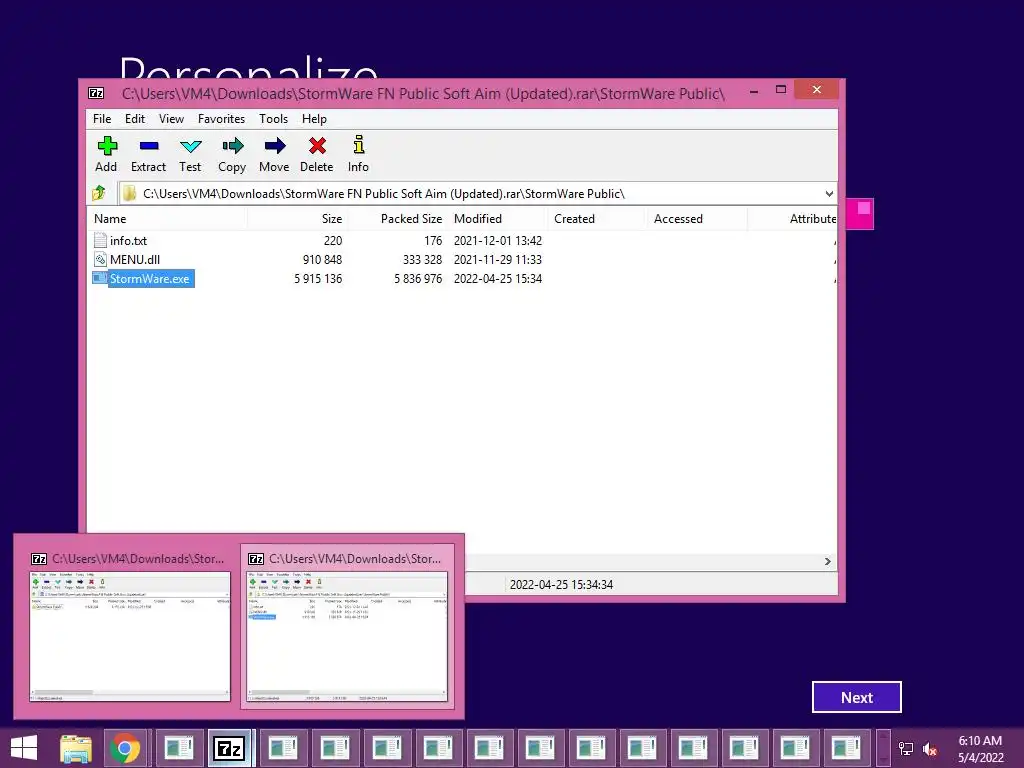Open the Tools menu

coord(273,119)
